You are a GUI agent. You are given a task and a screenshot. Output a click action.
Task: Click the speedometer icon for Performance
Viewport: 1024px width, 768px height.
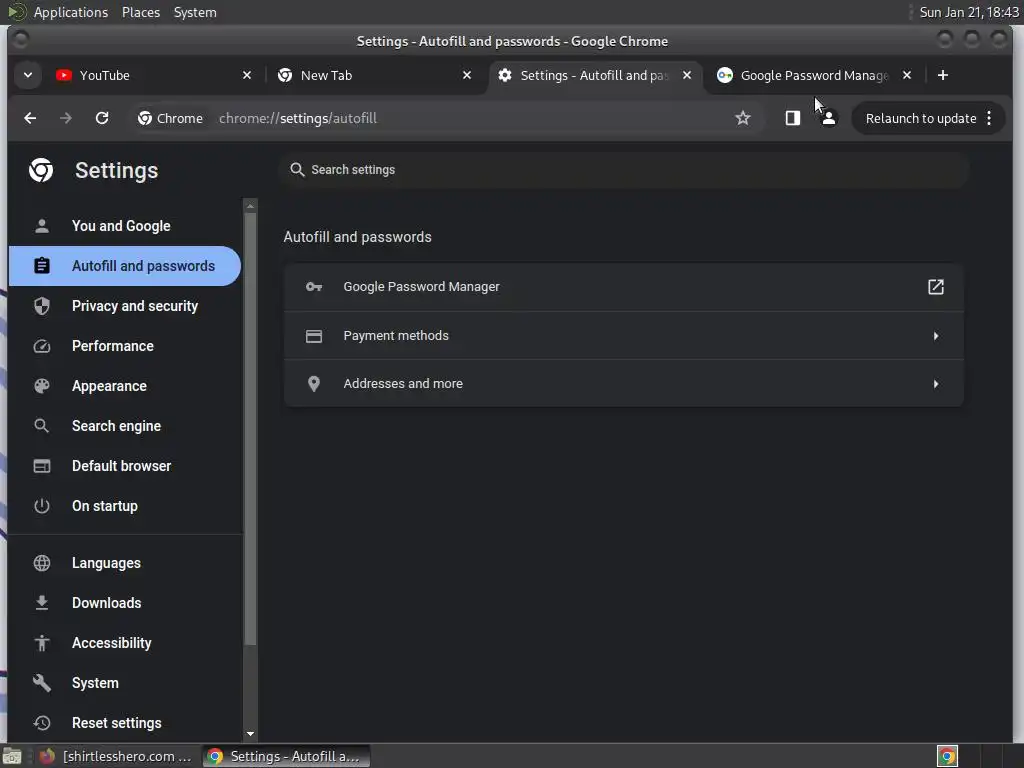[42, 346]
